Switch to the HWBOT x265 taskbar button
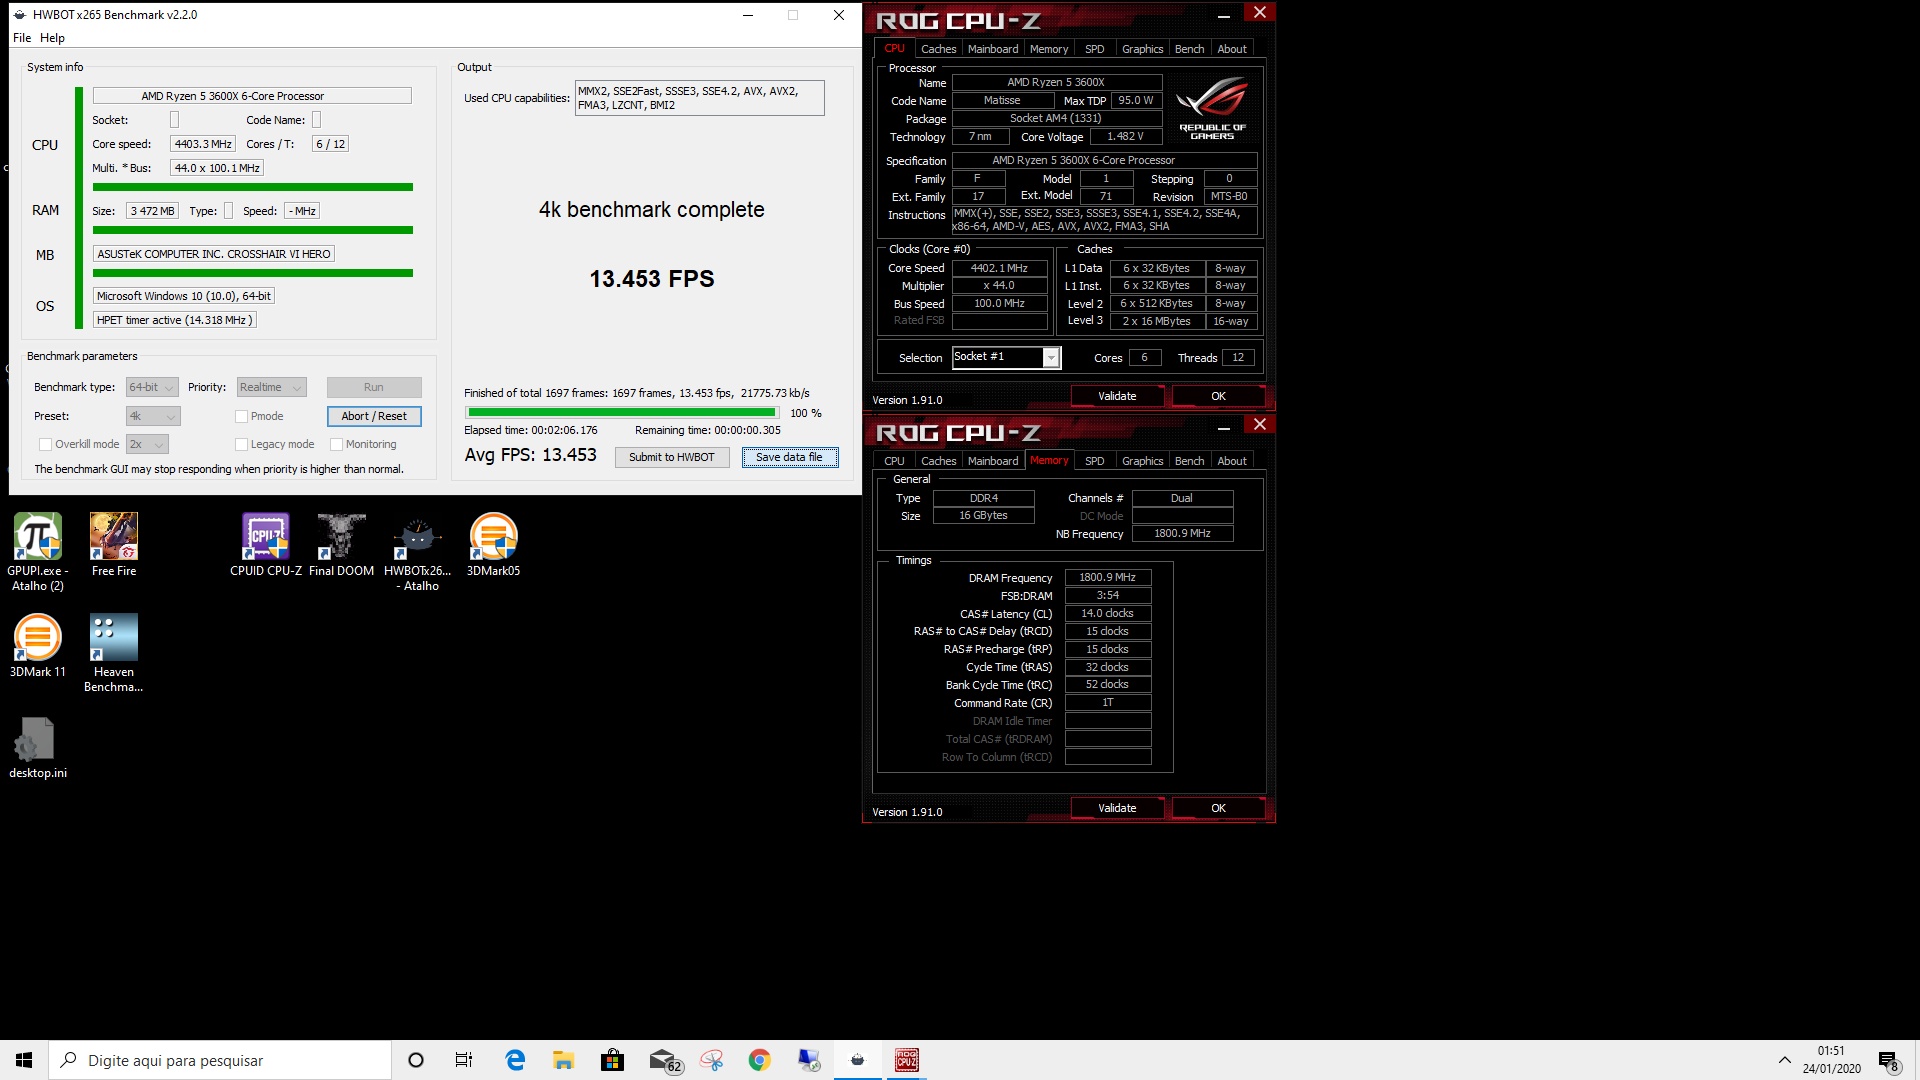 [x=857, y=1060]
